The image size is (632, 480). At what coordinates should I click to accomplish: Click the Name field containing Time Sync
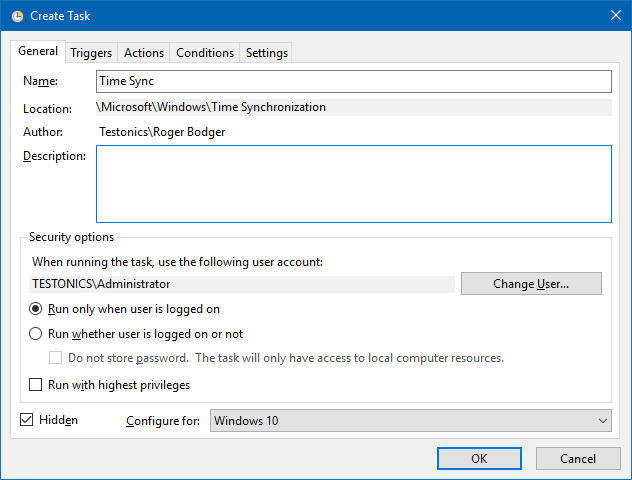(353, 81)
